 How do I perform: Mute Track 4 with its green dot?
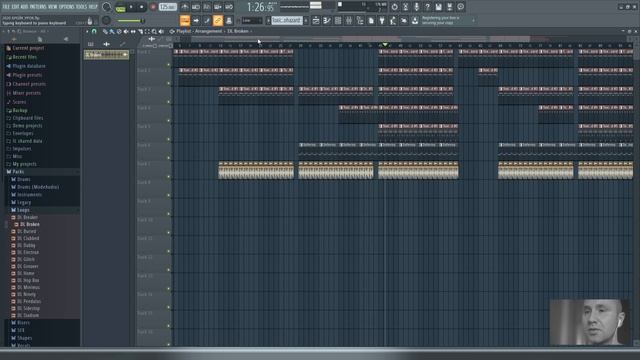coord(169,121)
